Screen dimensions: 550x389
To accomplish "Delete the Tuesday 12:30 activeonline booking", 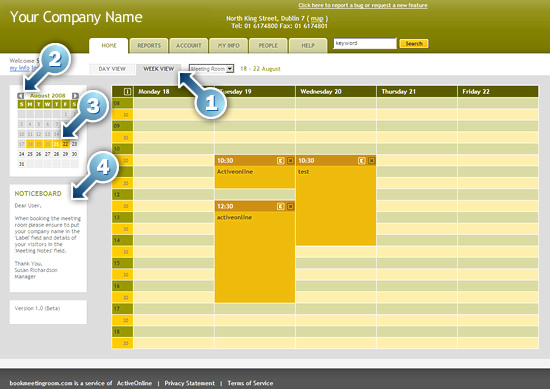I will click(x=290, y=206).
